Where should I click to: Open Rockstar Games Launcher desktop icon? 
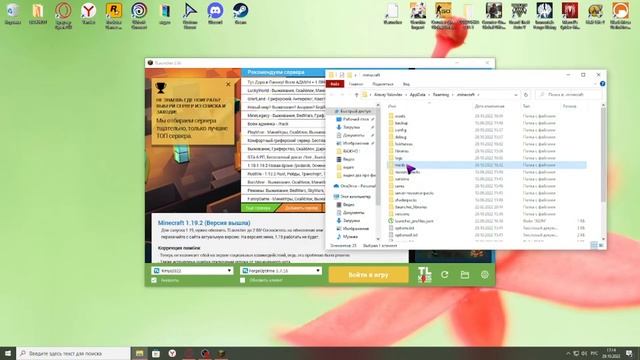(x=114, y=16)
